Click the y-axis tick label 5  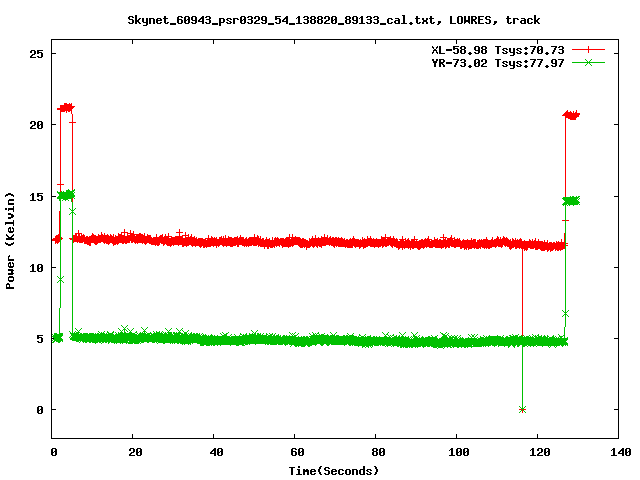[x=40, y=339]
